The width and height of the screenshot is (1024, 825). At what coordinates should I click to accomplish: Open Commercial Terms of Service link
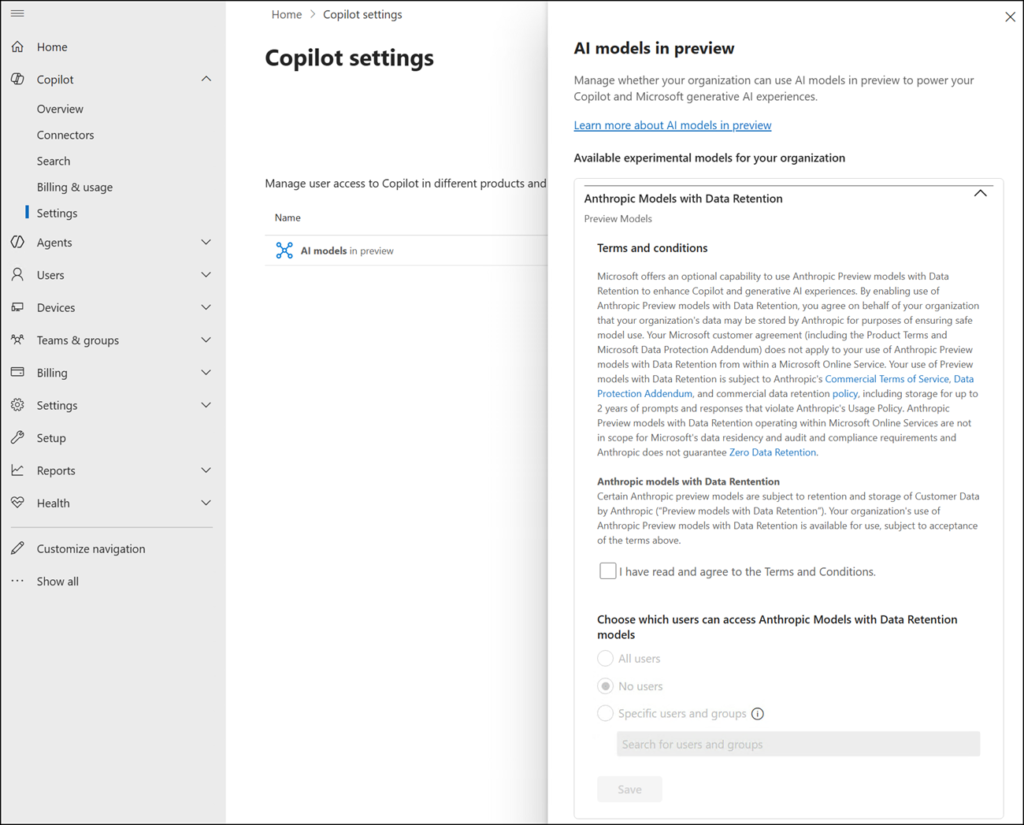coord(886,379)
